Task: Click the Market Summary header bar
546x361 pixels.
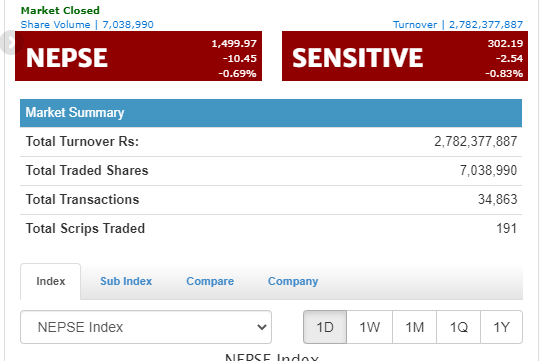Action: tap(271, 113)
